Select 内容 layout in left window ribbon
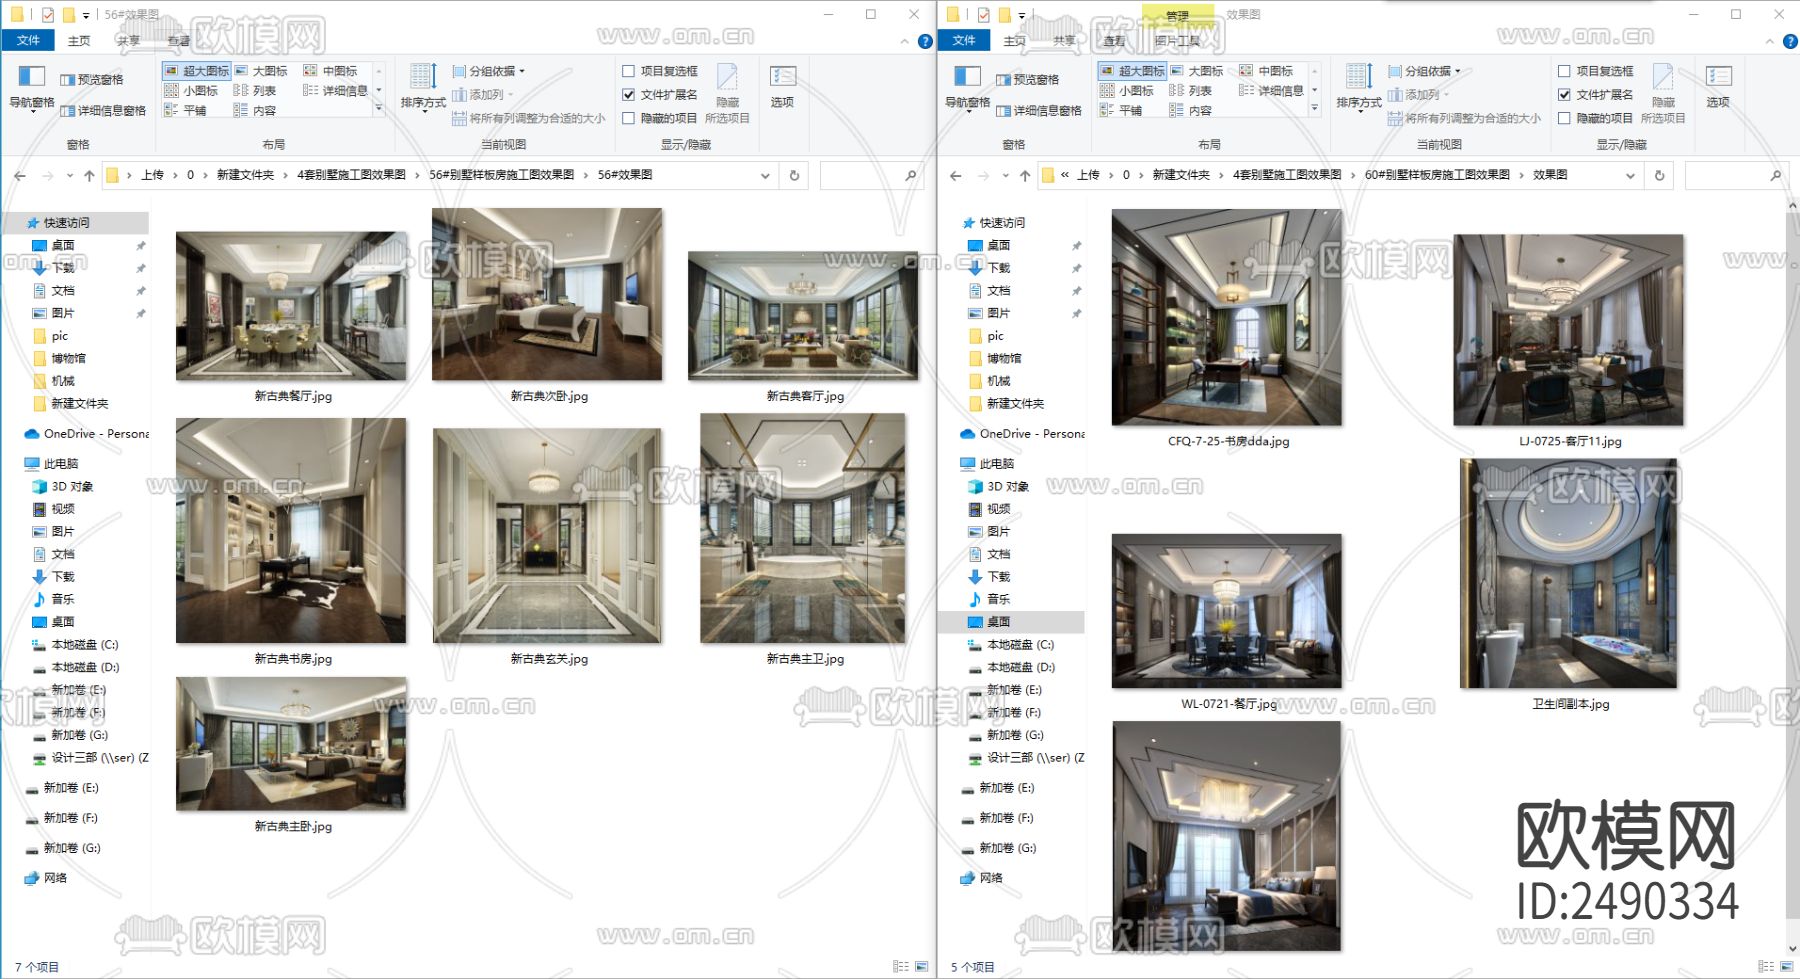The width and height of the screenshot is (1800, 979). point(255,111)
